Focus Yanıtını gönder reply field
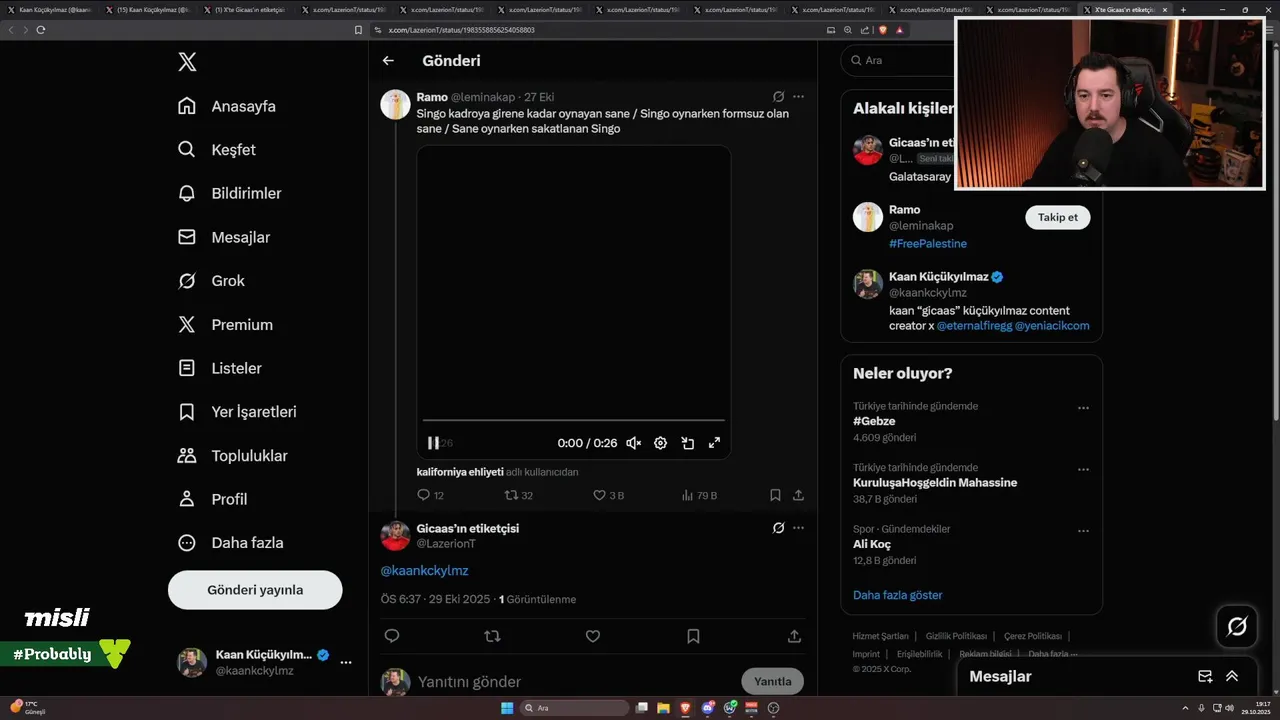Image resolution: width=1280 pixels, height=720 pixels. point(575,682)
